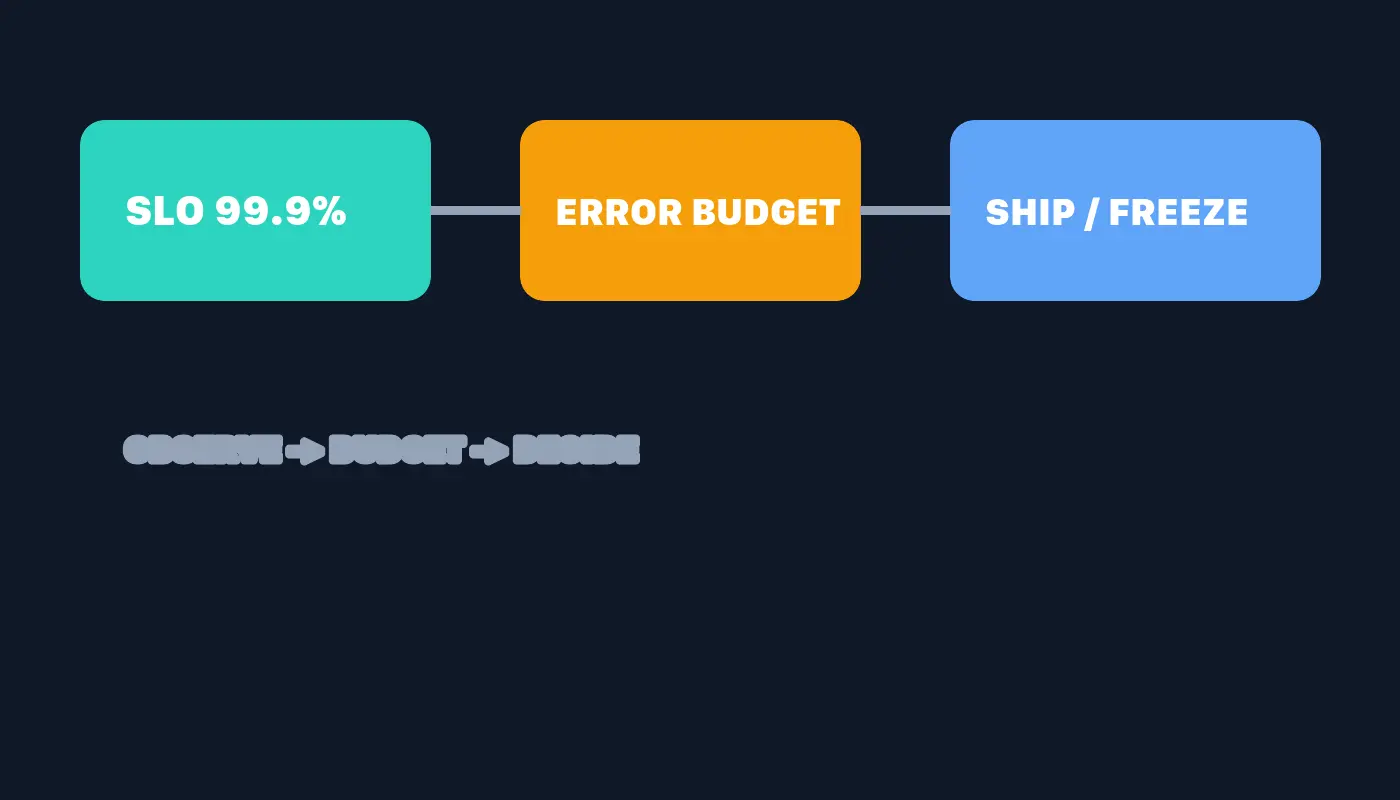Click the orange ERROR BUDGET box

(690, 210)
